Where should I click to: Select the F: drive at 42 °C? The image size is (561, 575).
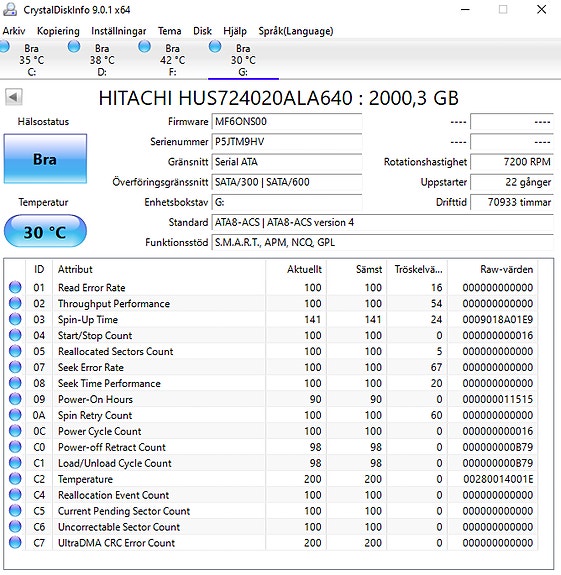[x=172, y=60]
